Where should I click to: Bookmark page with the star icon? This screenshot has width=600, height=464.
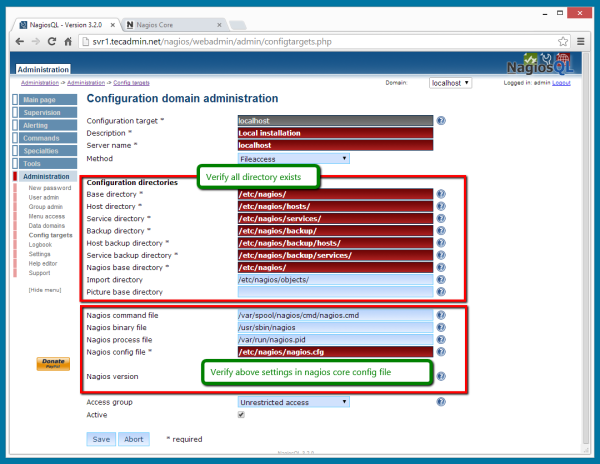565,41
